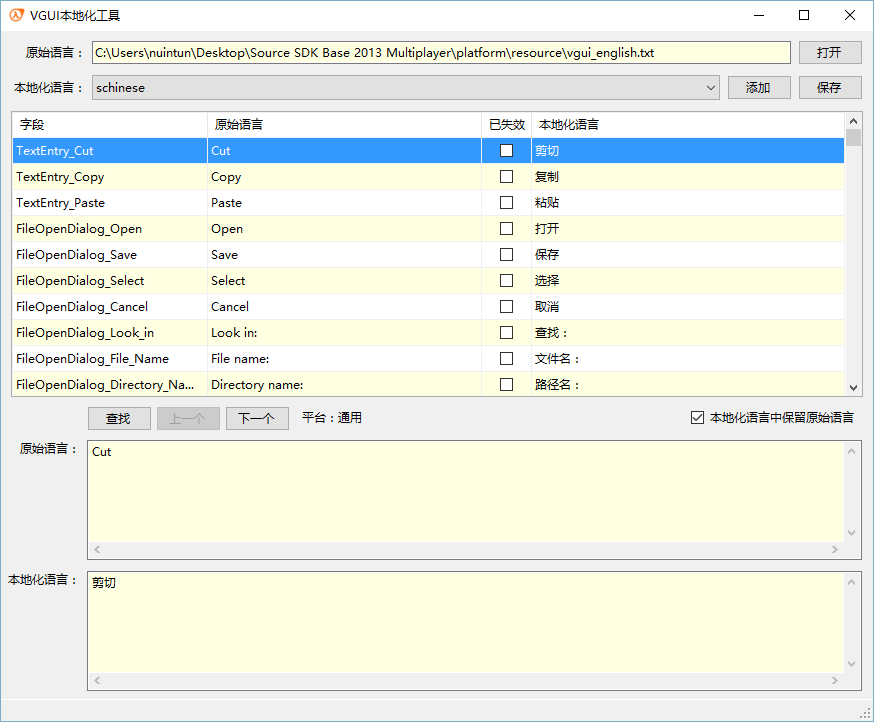The height and width of the screenshot is (722, 874).
Task: Click the 复制 translation cell
Action: click(688, 177)
